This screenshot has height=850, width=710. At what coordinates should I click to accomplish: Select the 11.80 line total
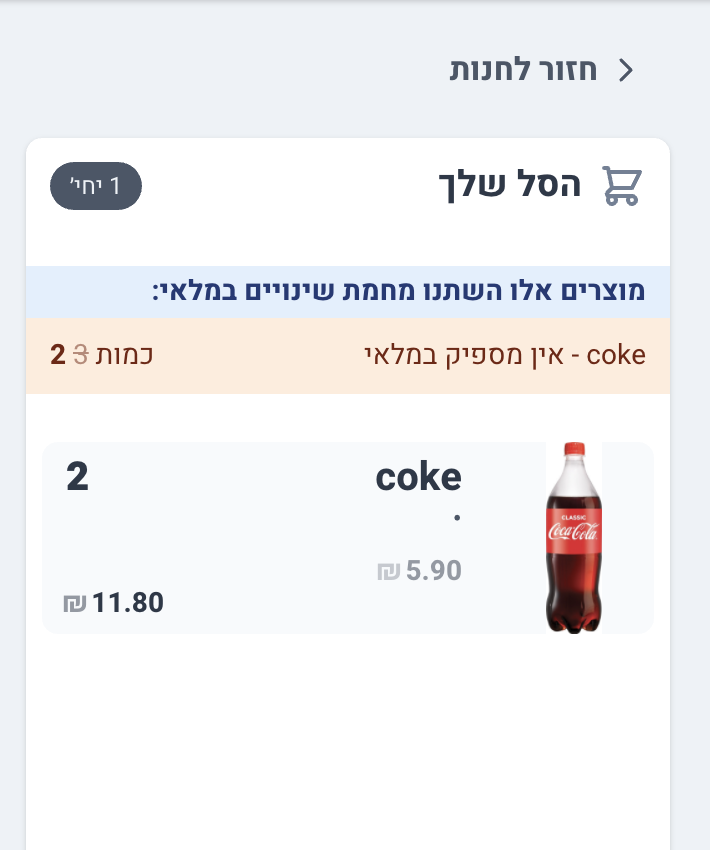(x=128, y=603)
